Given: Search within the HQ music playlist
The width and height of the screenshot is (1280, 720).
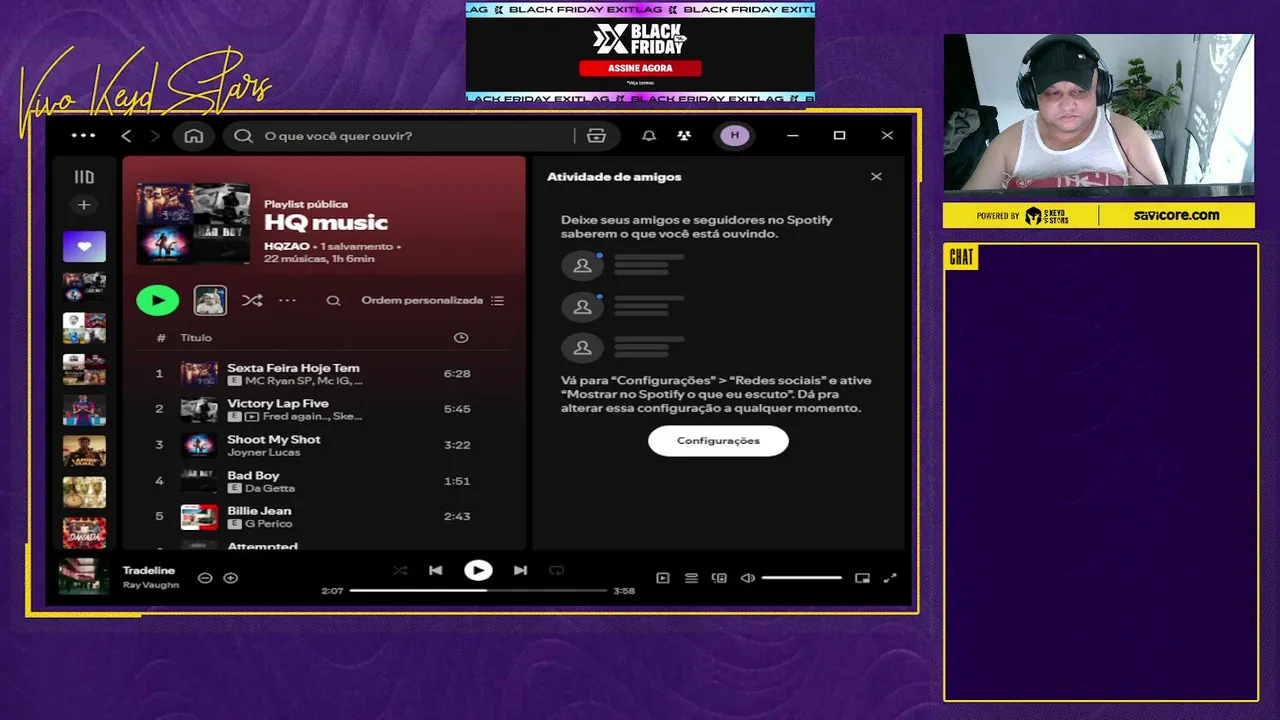Looking at the screenshot, I should 334,300.
